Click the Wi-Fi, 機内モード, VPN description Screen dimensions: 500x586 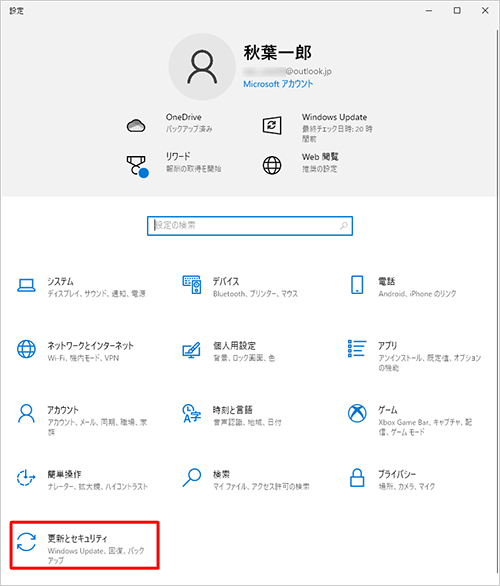click(x=83, y=358)
